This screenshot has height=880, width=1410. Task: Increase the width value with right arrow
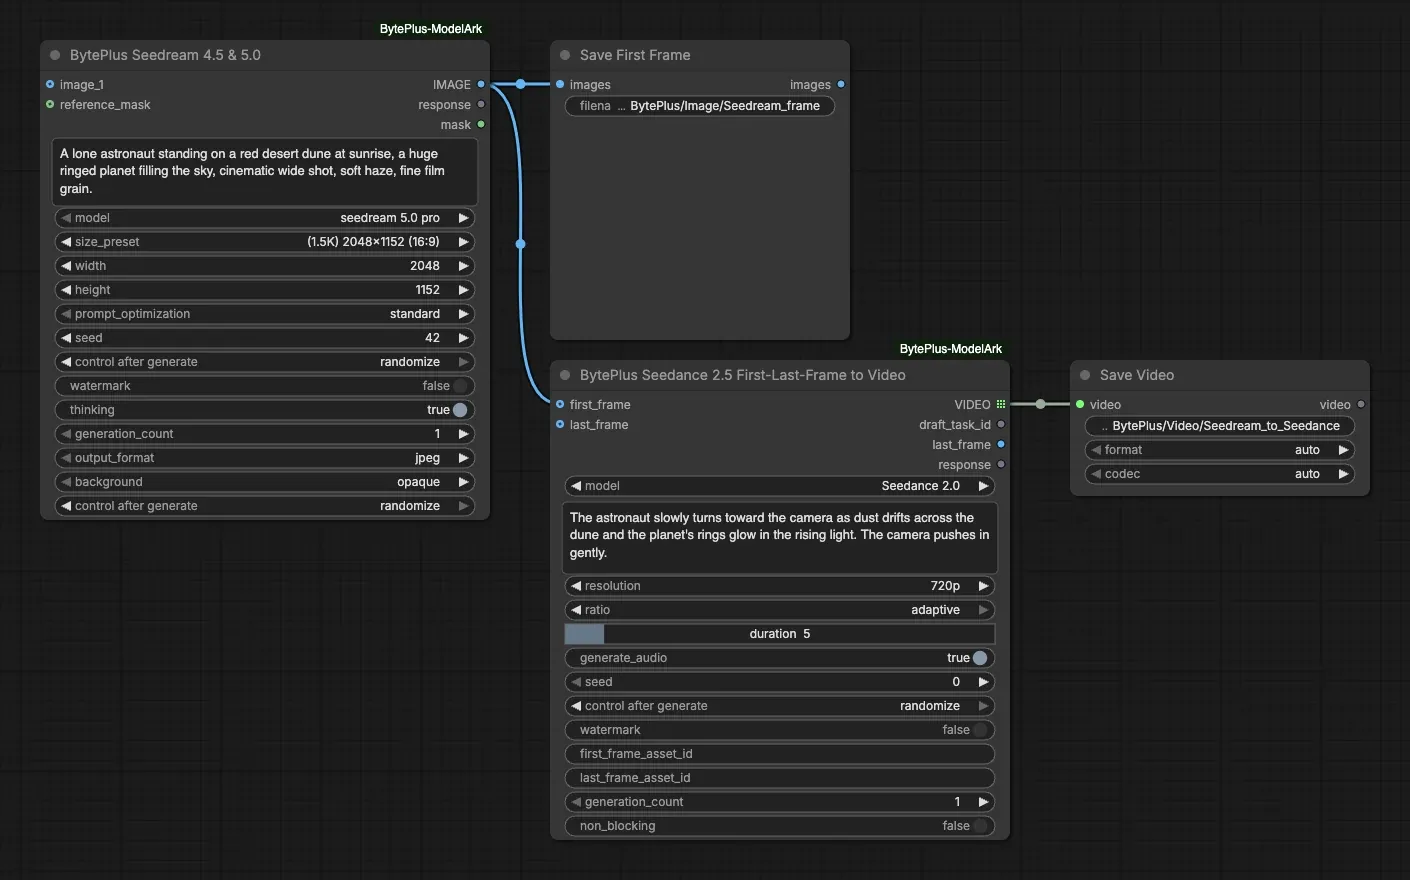[x=463, y=266]
